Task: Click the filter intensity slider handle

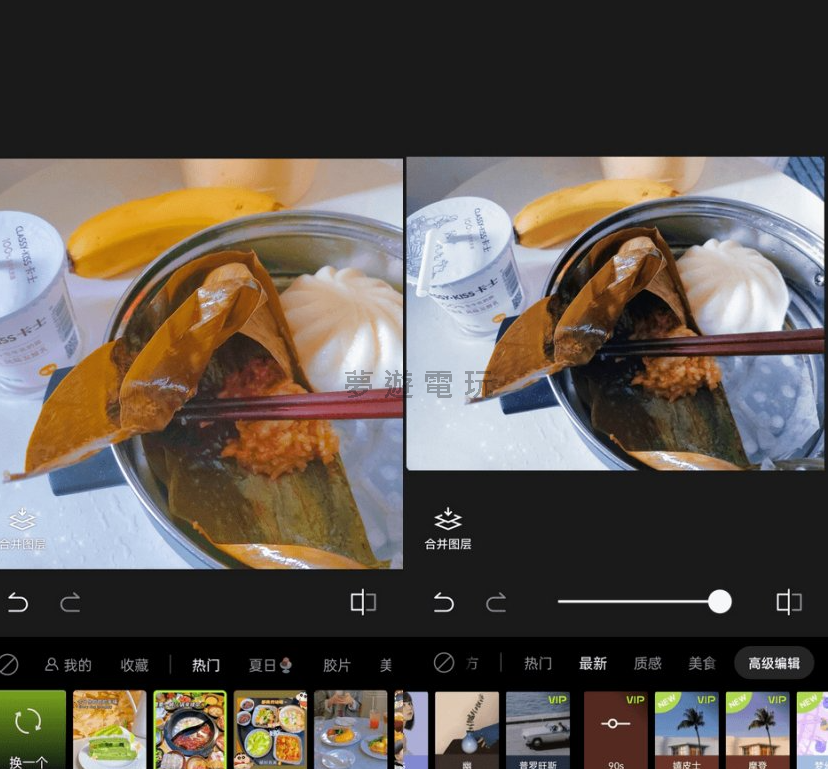Action: [x=719, y=601]
